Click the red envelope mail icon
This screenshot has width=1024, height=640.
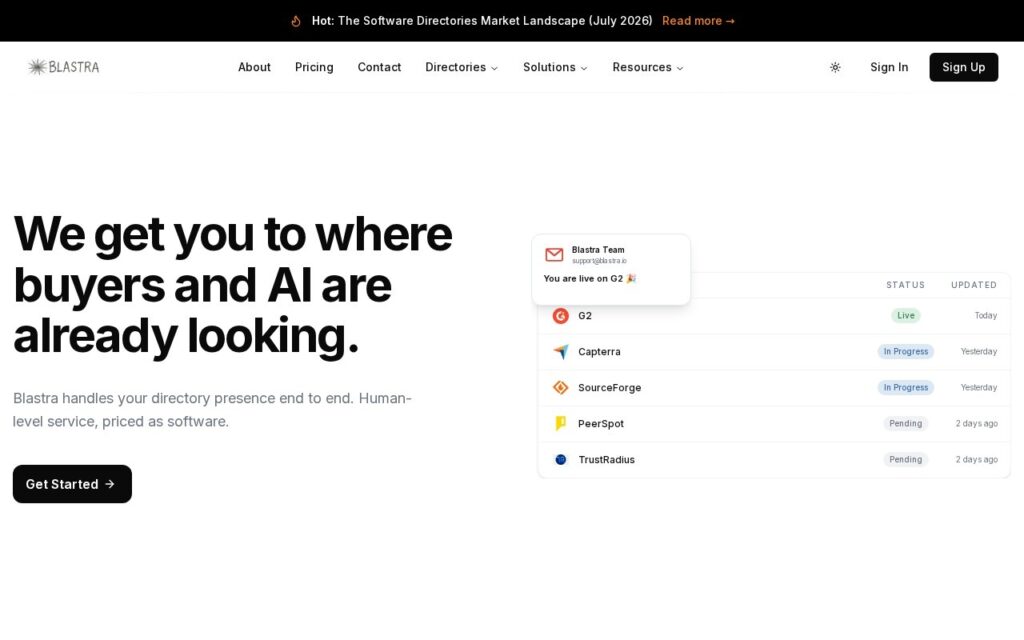pos(554,255)
